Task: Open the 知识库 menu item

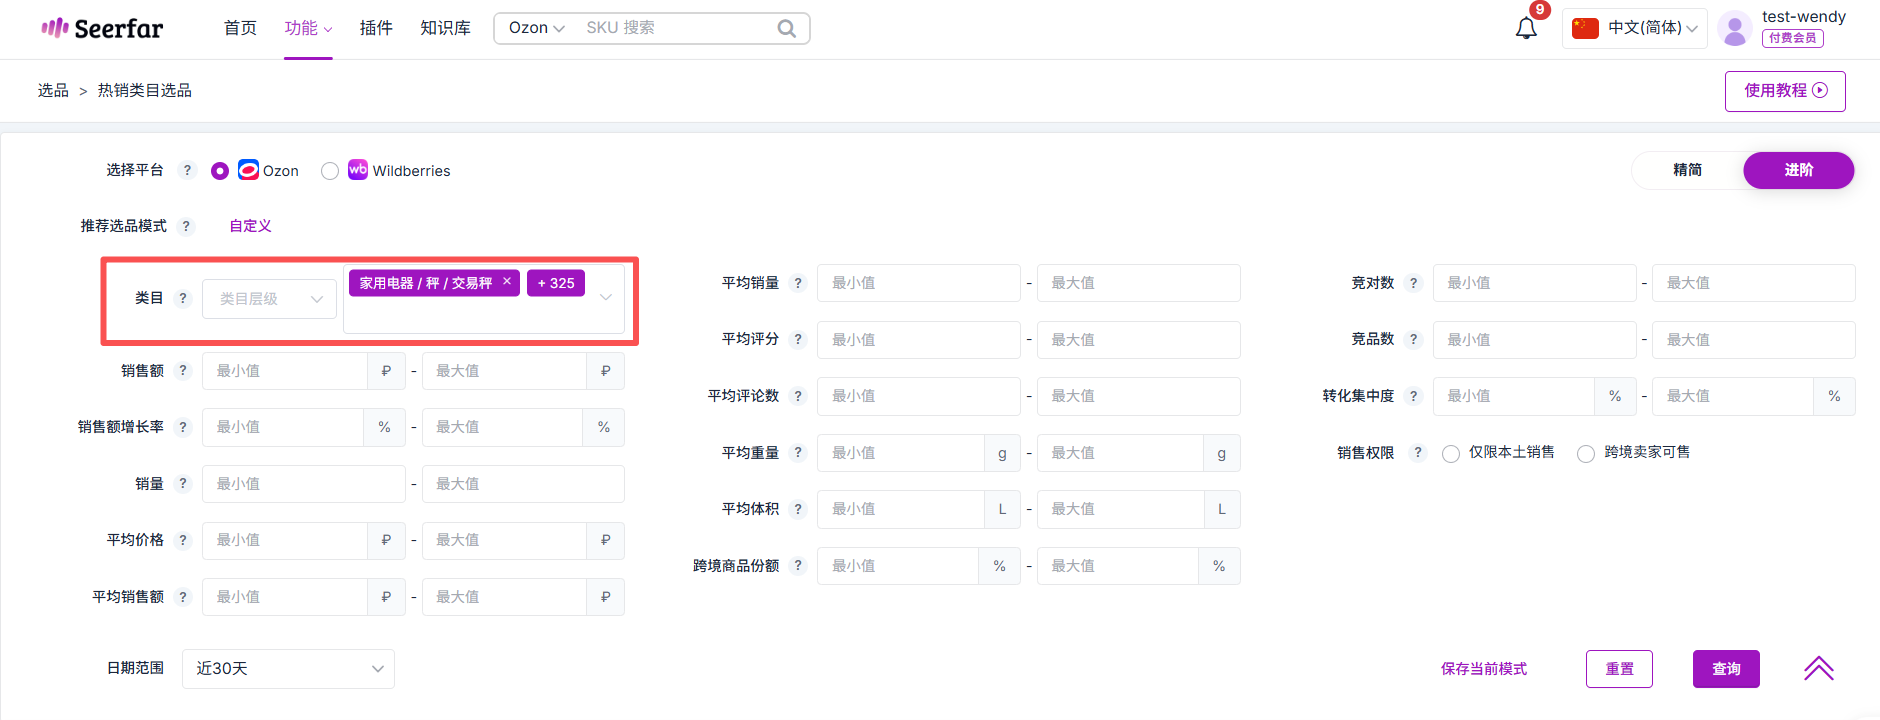Action: coord(445,28)
